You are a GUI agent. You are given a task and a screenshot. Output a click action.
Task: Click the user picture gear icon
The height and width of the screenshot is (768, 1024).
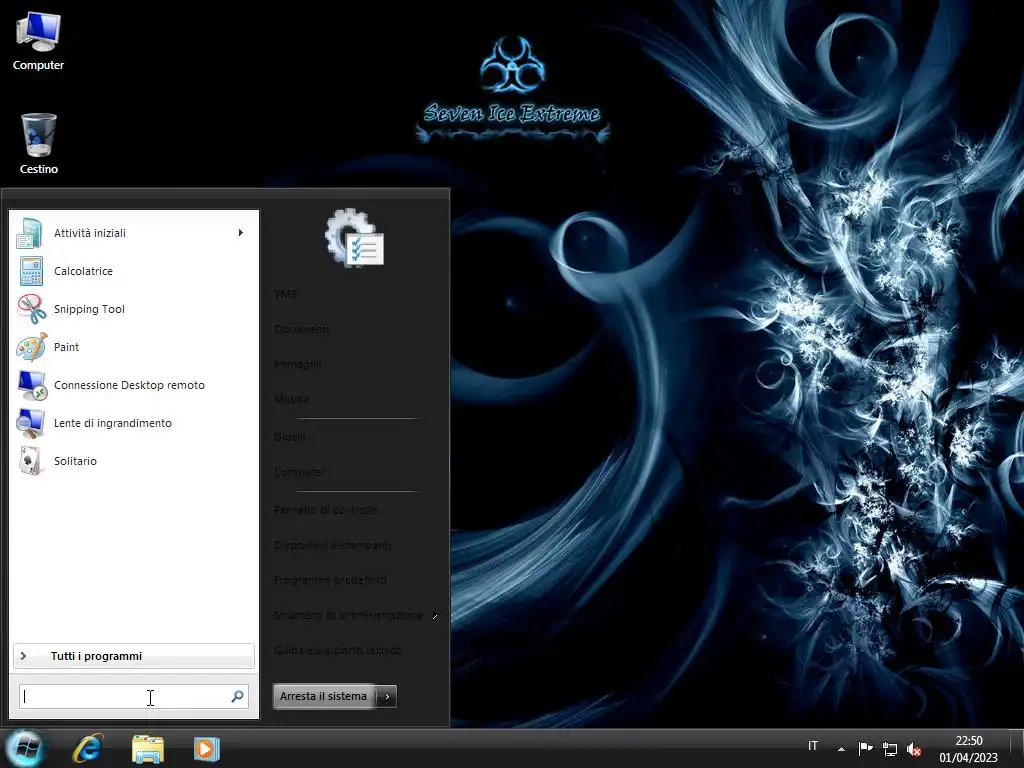coord(355,238)
